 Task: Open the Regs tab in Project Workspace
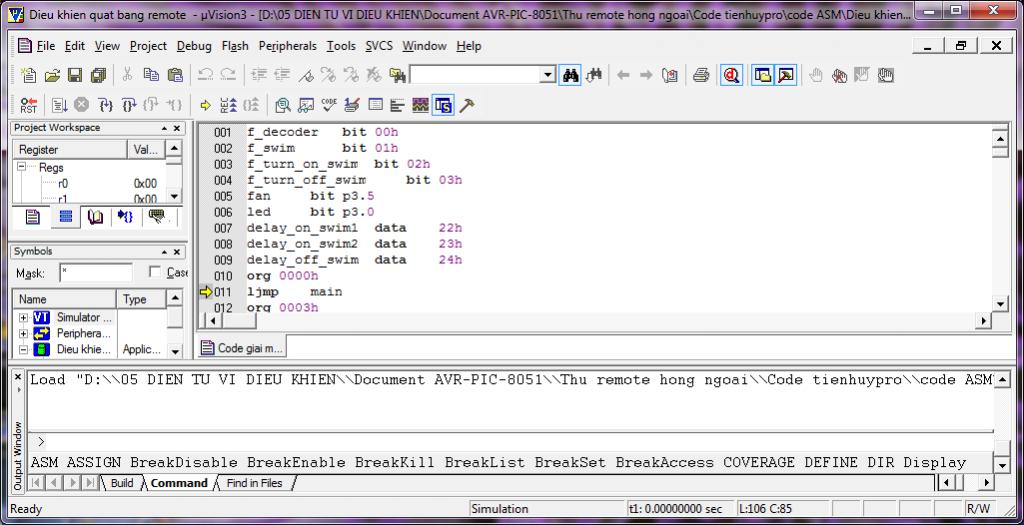(65, 217)
